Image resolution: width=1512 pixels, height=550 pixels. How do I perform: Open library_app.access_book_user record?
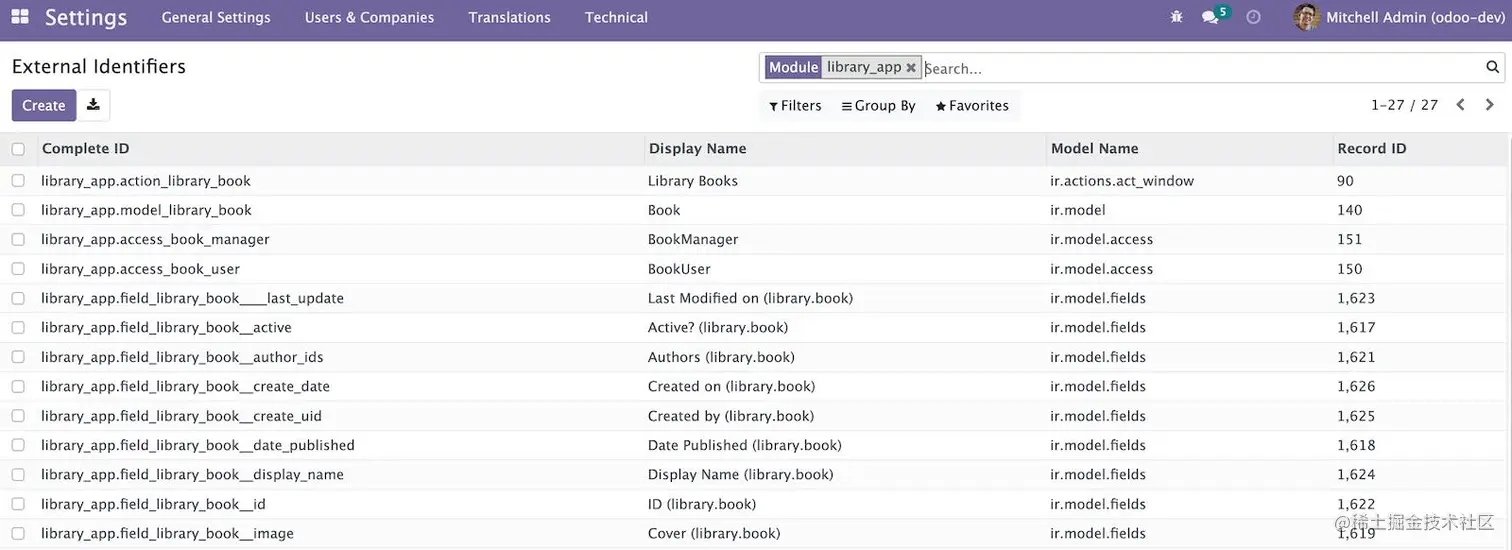pyautogui.click(x=140, y=269)
